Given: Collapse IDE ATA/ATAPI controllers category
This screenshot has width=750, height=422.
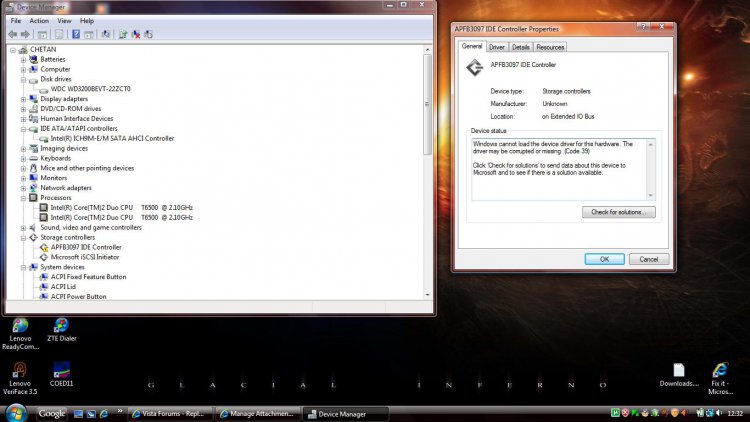Looking at the screenshot, I should [23, 129].
